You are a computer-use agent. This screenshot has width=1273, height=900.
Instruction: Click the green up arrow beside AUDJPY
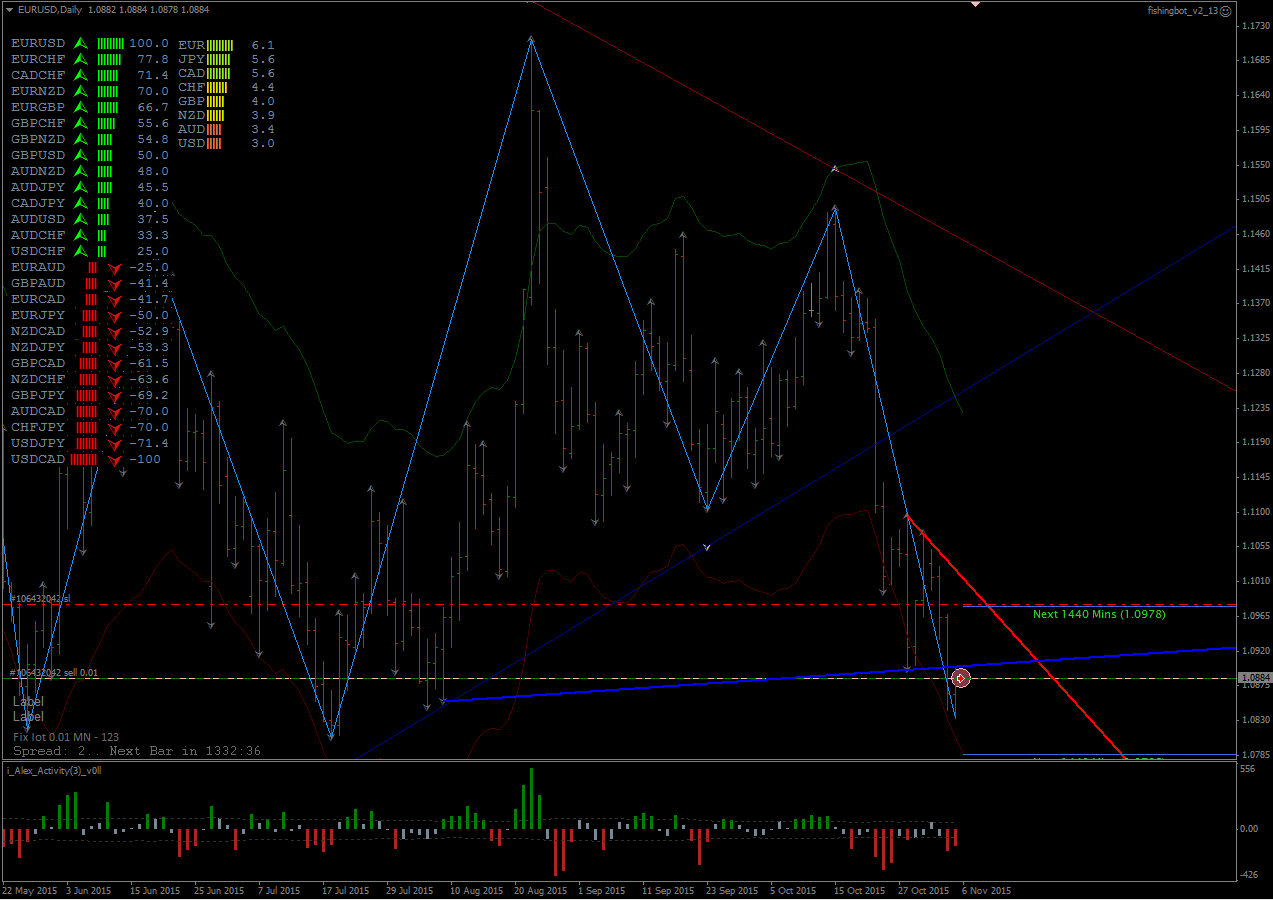click(x=82, y=188)
